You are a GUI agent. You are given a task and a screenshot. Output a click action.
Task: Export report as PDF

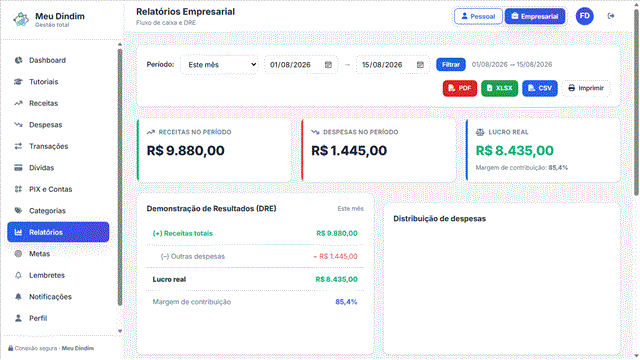[x=460, y=88]
